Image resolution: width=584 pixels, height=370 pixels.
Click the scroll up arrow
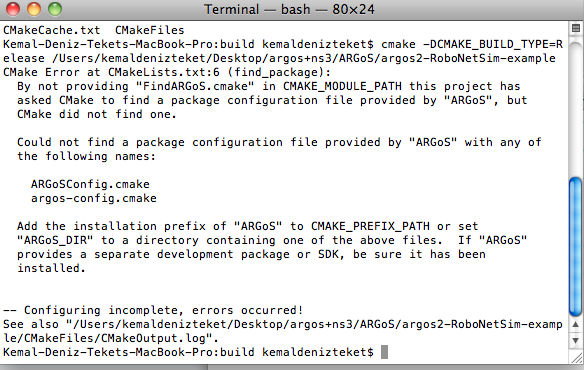click(x=575, y=325)
